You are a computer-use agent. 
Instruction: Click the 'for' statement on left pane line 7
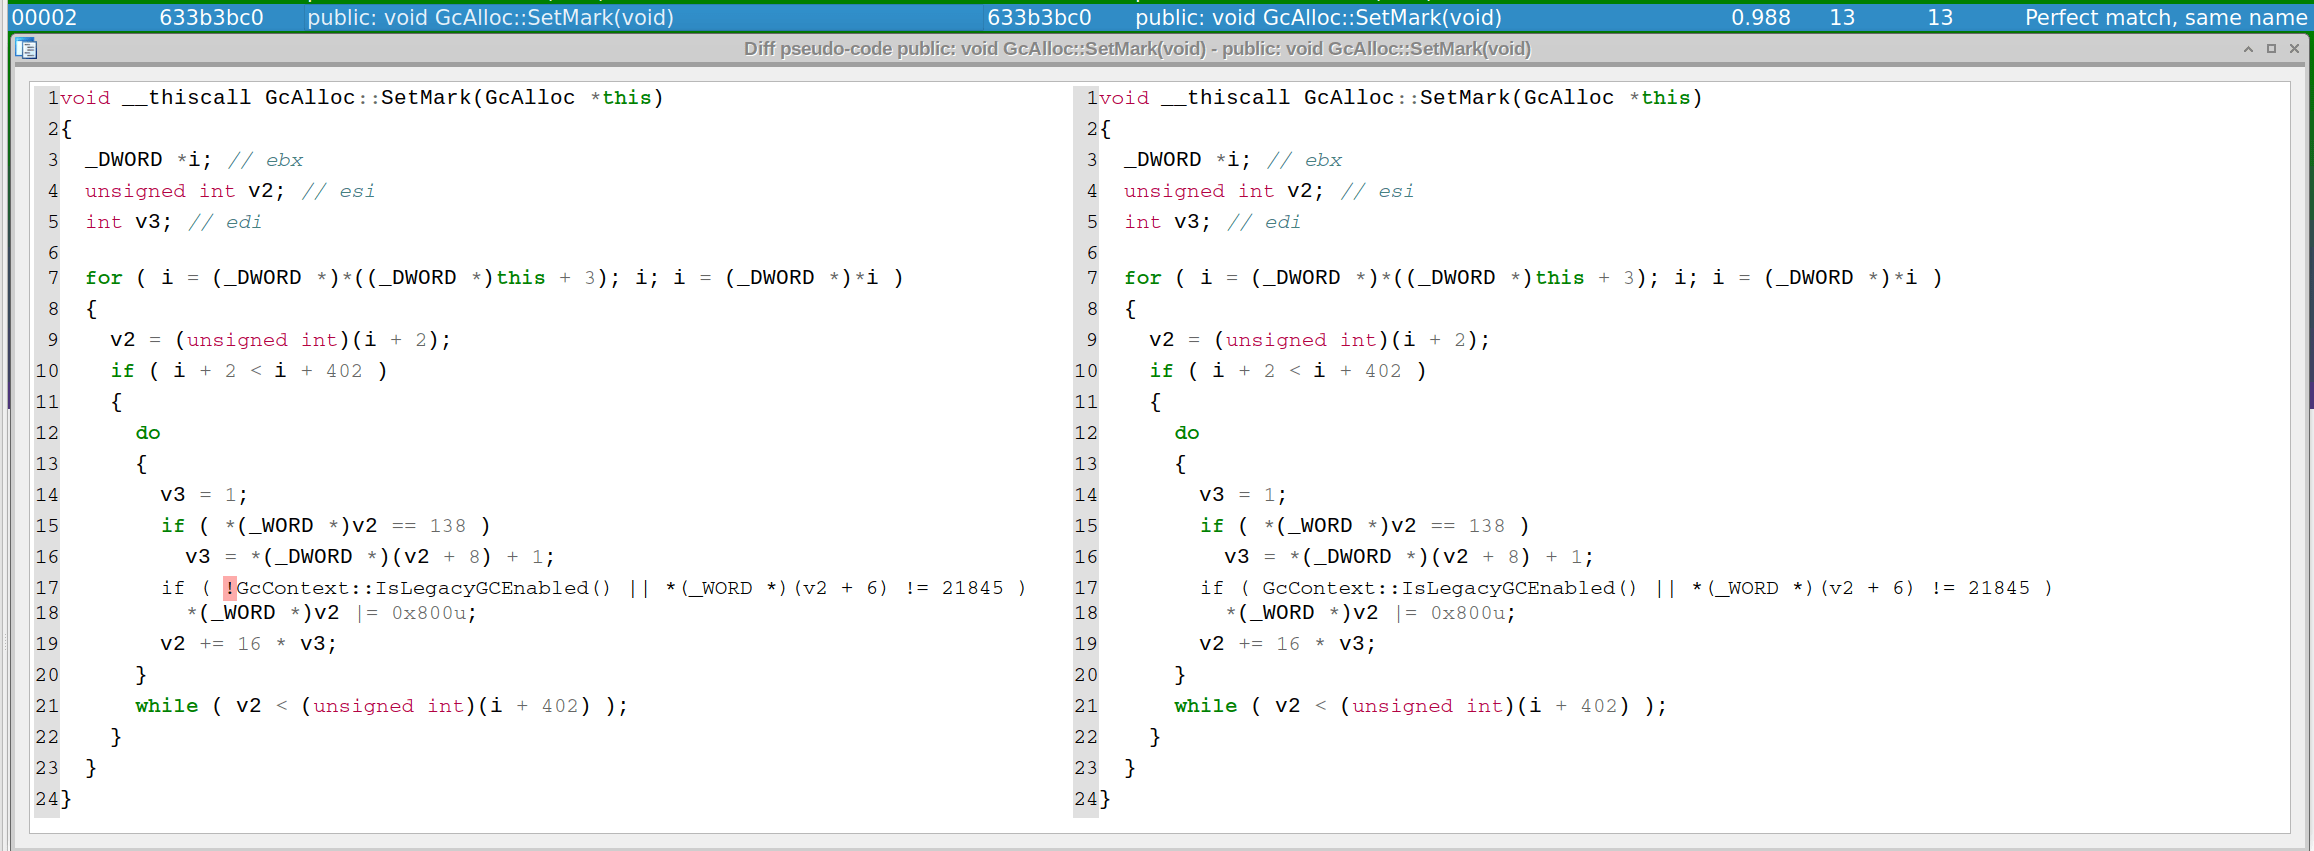click(x=494, y=278)
